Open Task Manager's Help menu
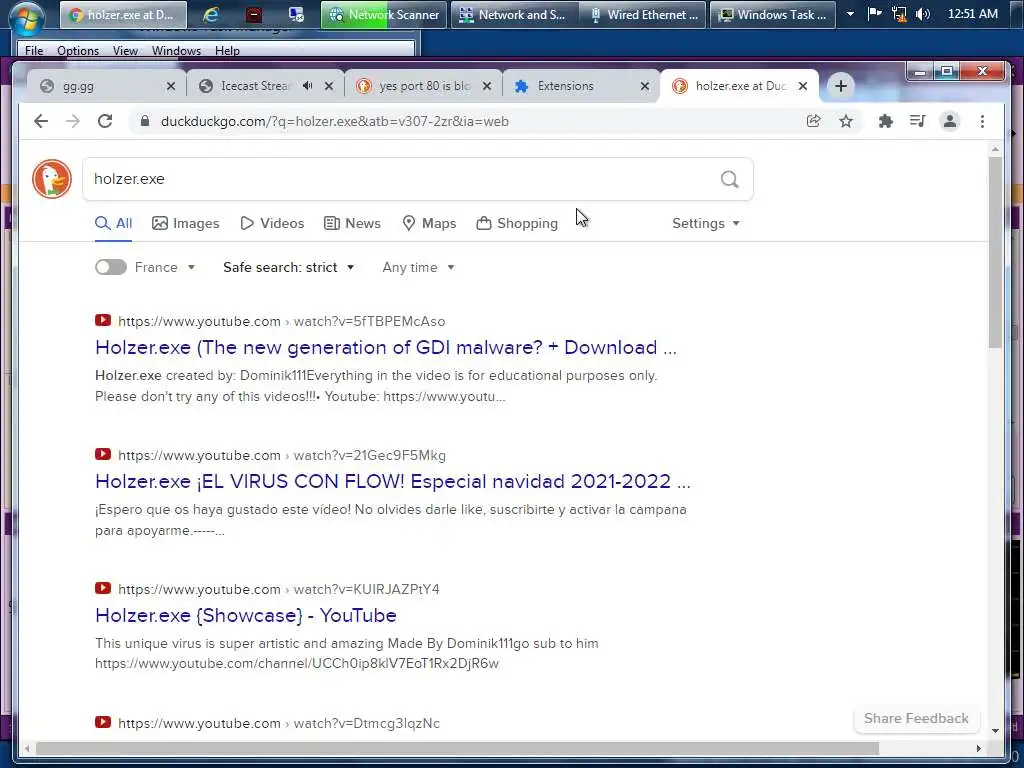This screenshot has width=1024, height=768. click(227, 50)
